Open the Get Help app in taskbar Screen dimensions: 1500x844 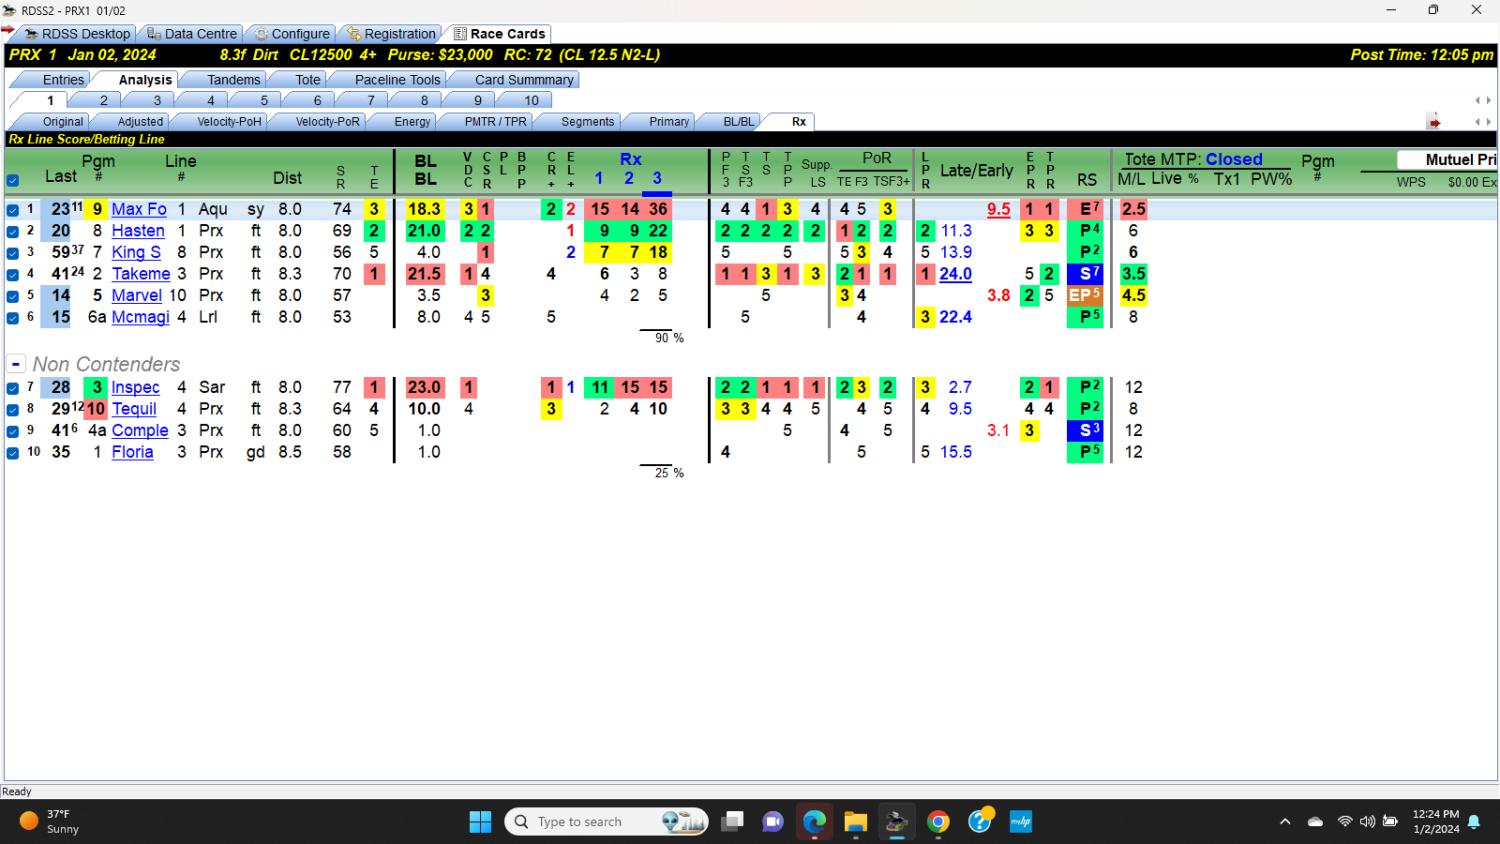[x=980, y=821]
